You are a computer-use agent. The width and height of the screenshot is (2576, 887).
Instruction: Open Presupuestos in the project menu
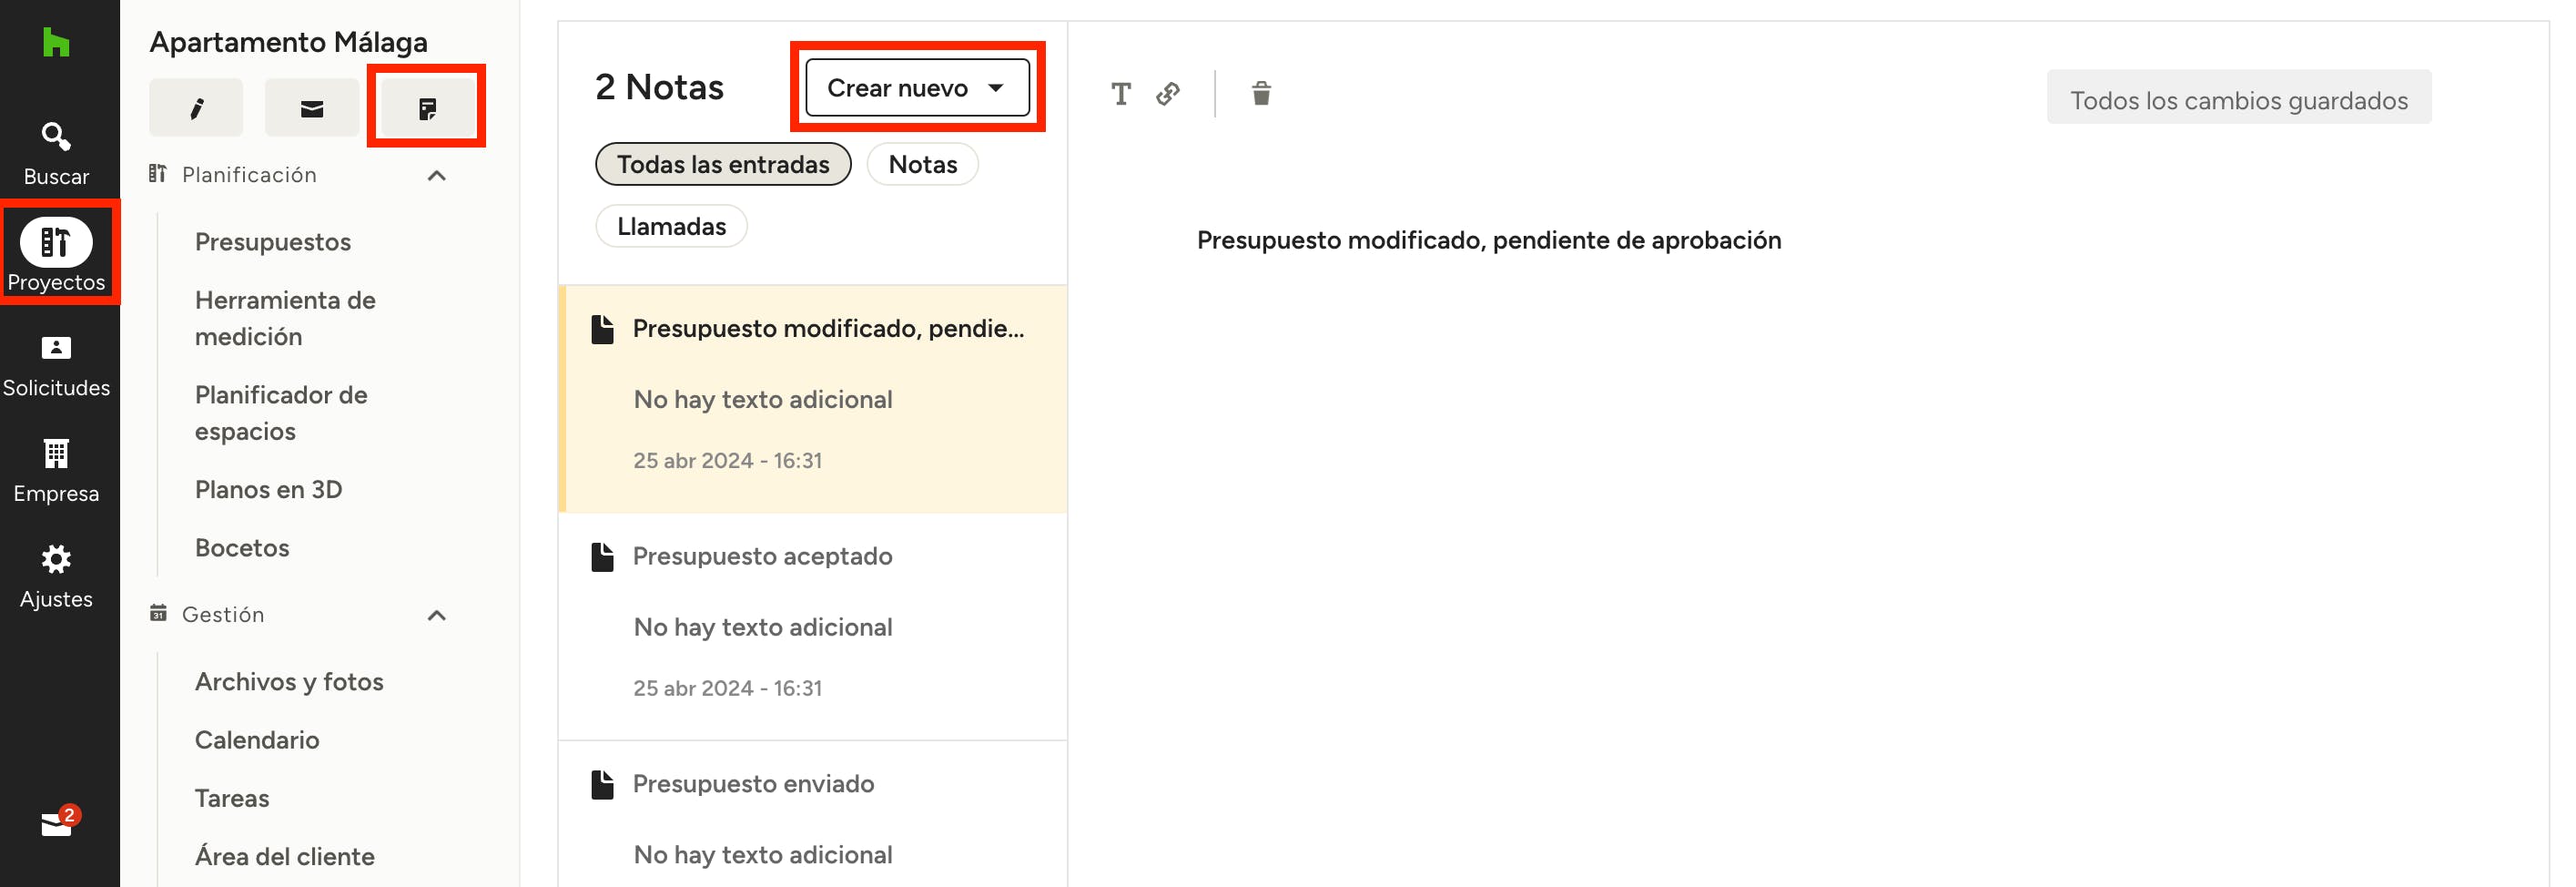(273, 242)
